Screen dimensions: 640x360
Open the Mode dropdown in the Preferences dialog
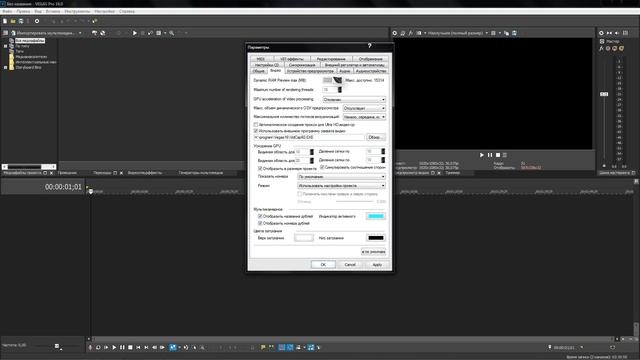(x=341, y=186)
